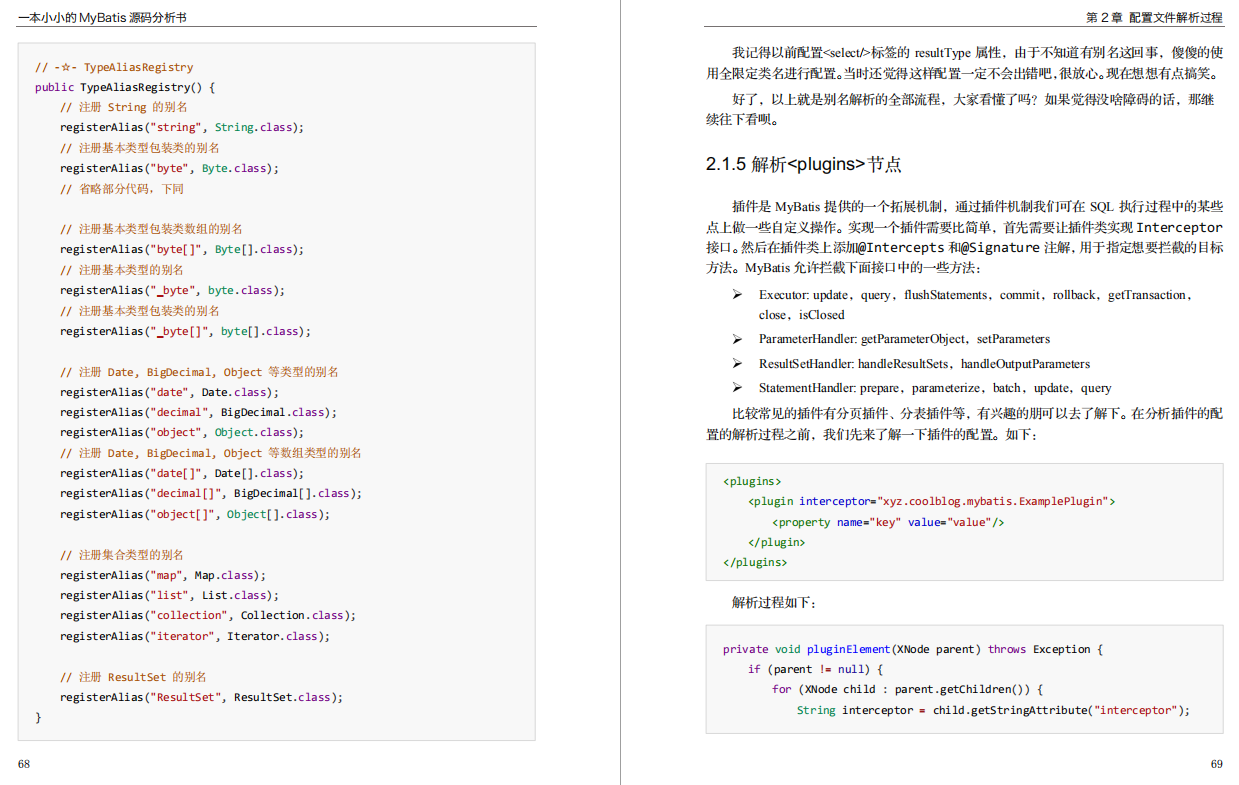Click the code registerAlias("map", Map.class);
Screen dimensions: 1239x785
(x=163, y=575)
